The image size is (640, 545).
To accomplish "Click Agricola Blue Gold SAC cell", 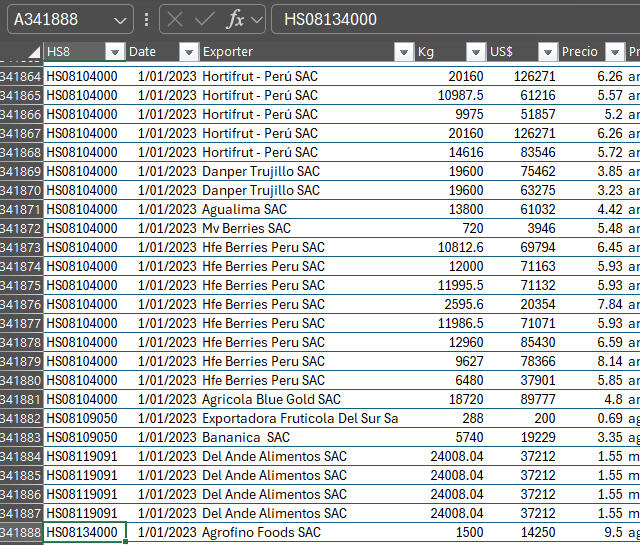I will 307,399.
